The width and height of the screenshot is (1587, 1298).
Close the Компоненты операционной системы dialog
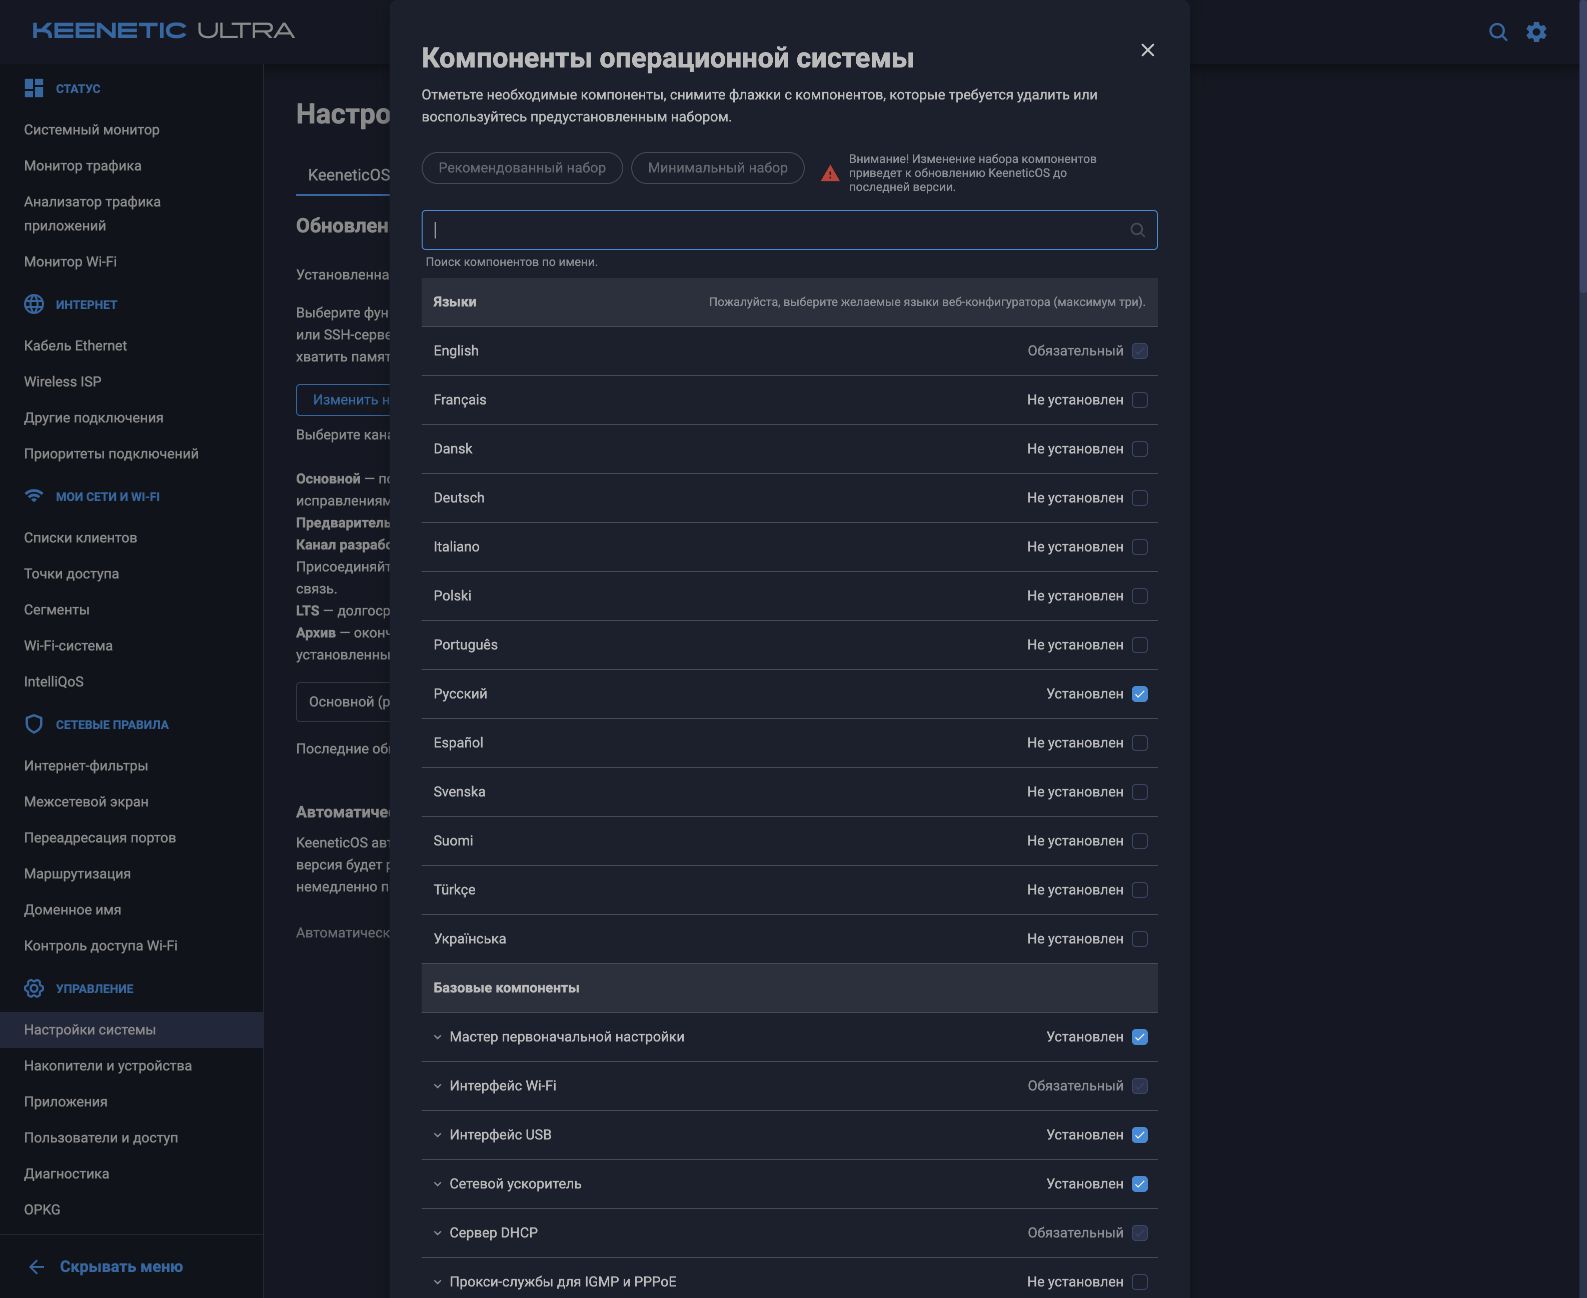[x=1148, y=50]
